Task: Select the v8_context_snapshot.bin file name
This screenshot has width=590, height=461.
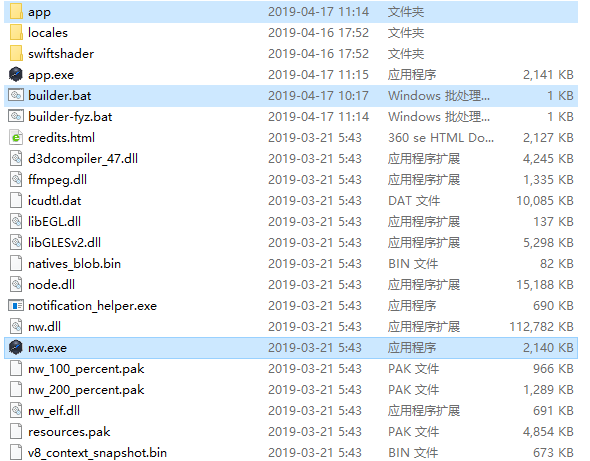Action: 97,453
